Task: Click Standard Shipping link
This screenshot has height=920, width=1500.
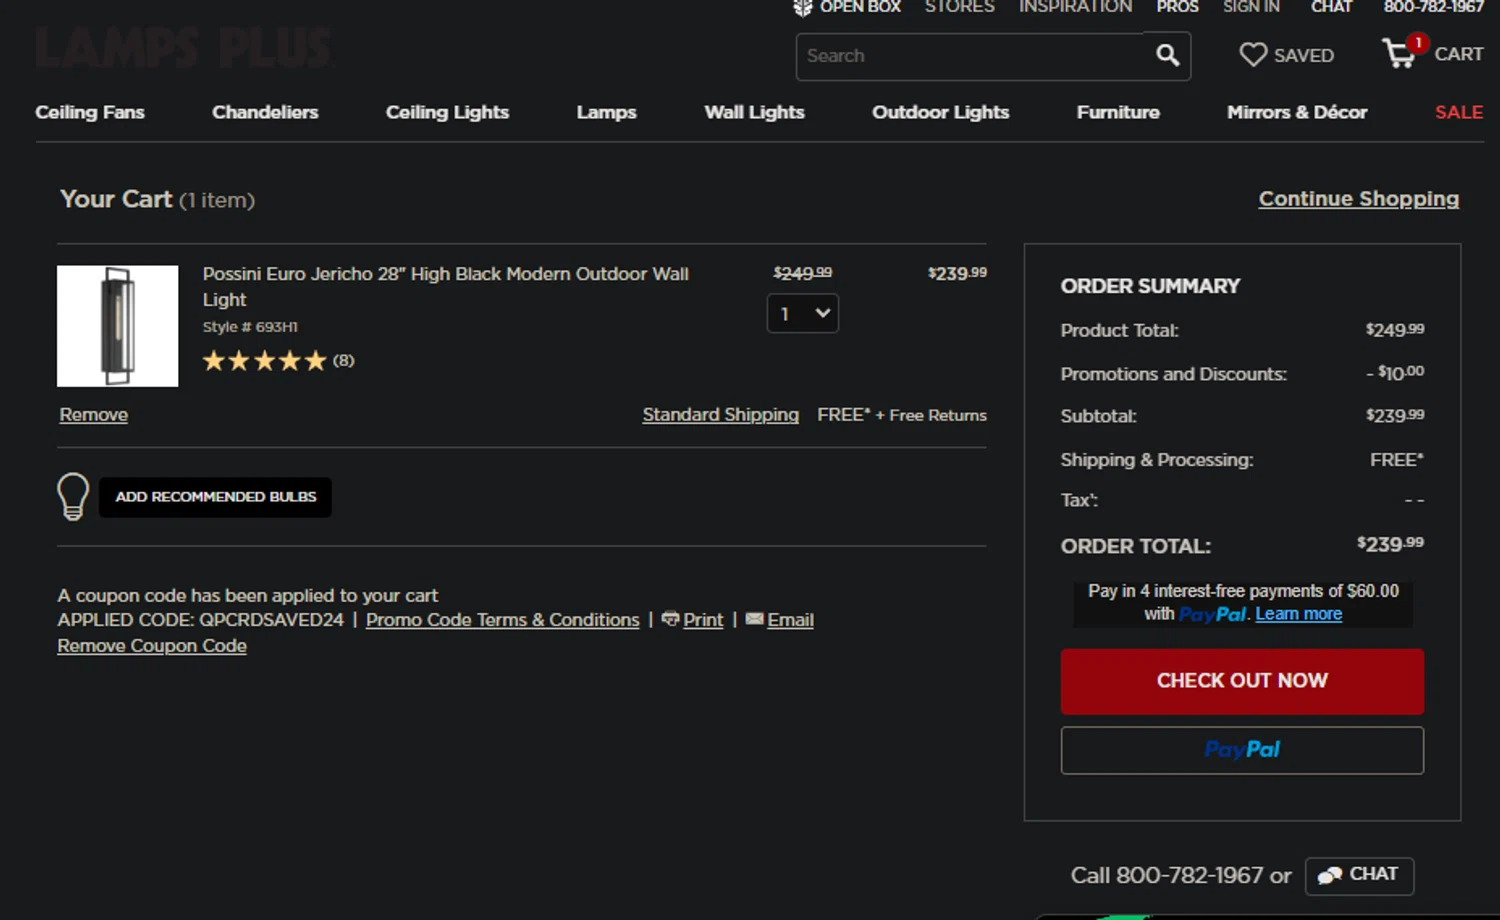Action: tap(720, 414)
